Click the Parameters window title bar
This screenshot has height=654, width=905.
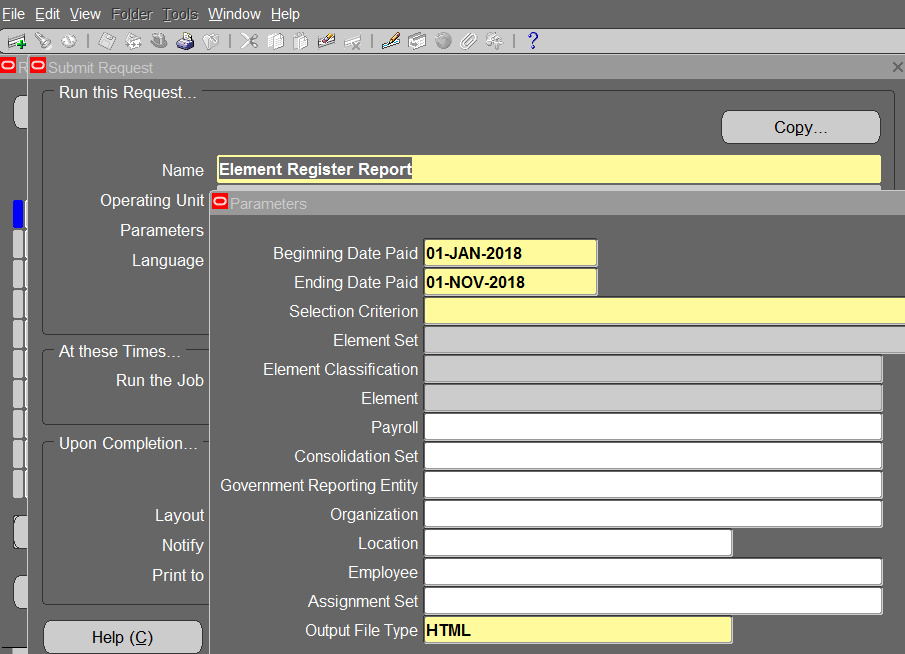pos(558,203)
